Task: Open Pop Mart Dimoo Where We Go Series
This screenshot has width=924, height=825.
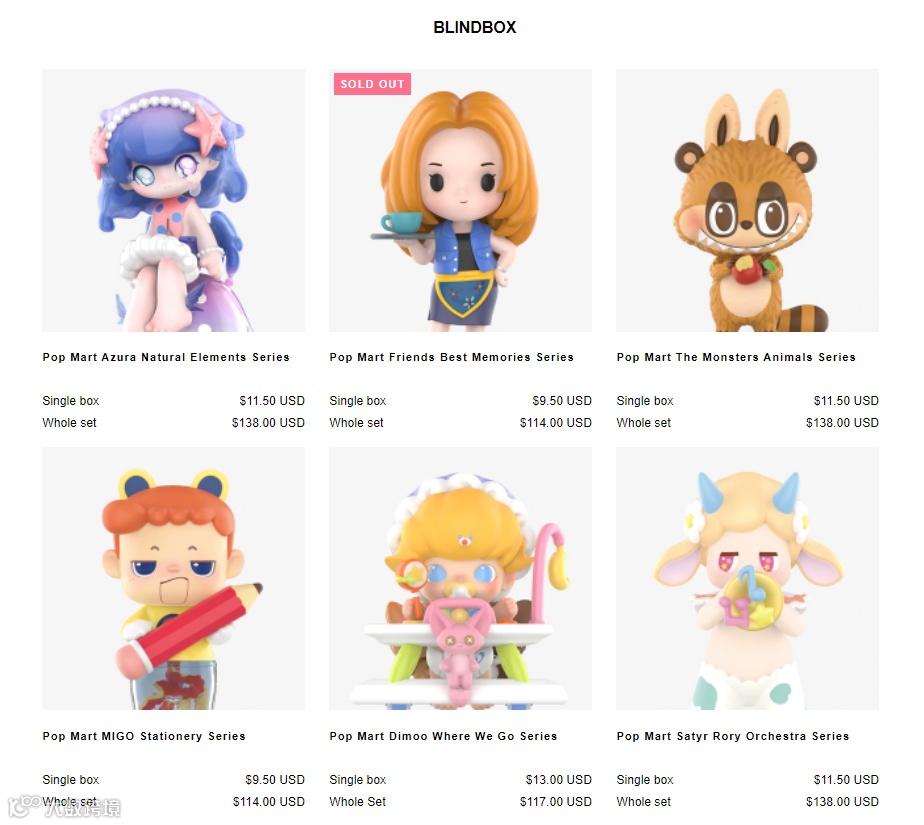Action: pos(443,736)
